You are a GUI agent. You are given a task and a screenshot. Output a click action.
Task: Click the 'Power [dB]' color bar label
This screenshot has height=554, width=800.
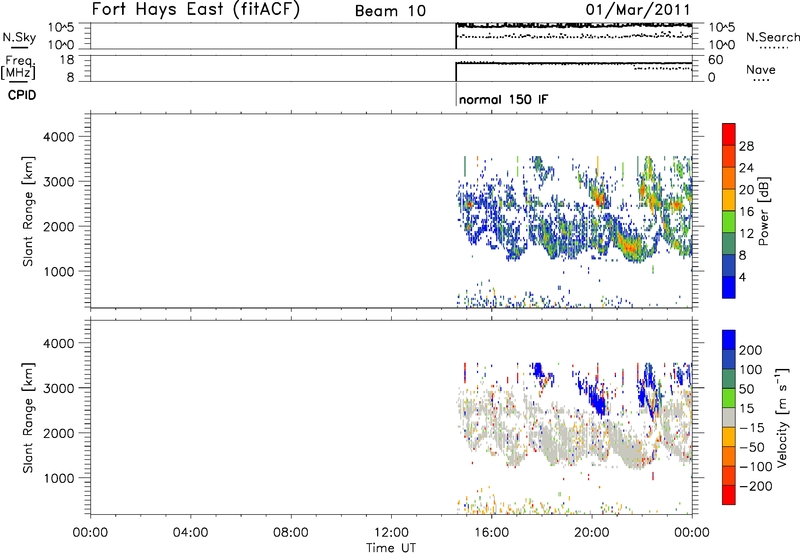point(763,211)
